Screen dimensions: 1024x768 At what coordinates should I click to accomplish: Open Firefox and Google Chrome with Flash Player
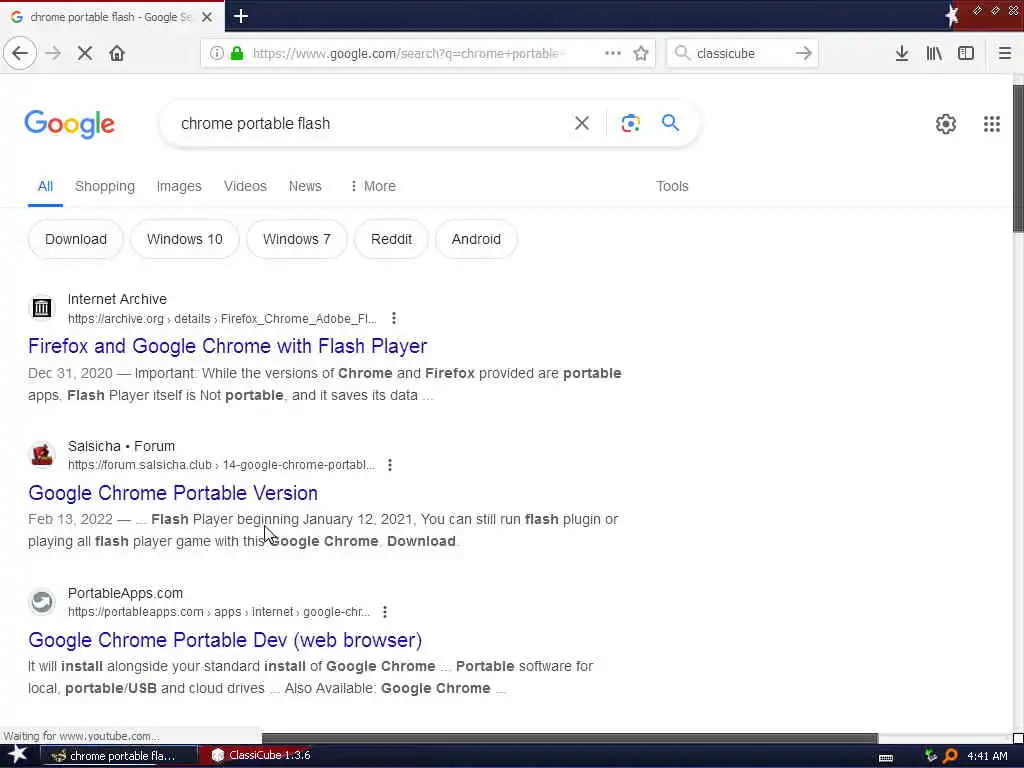[x=227, y=345]
